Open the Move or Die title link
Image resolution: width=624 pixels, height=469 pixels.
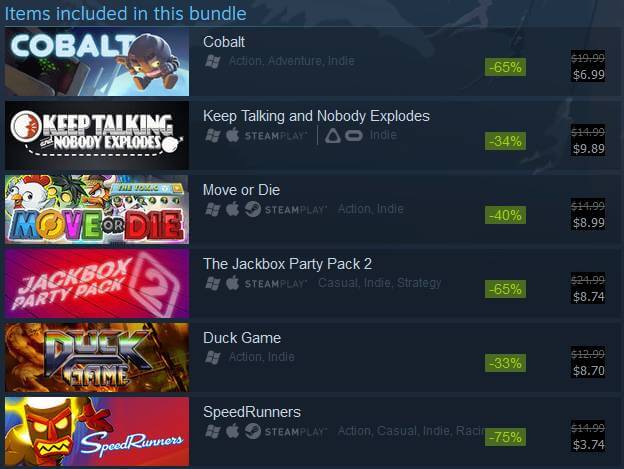pos(241,190)
